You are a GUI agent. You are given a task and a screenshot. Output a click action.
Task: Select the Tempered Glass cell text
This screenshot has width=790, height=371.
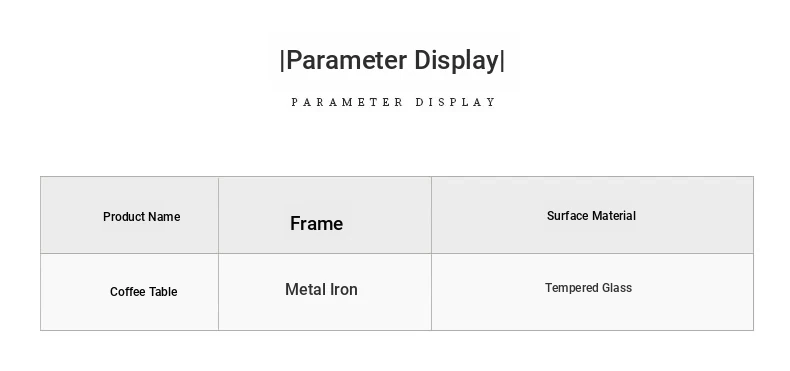pos(588,288)
